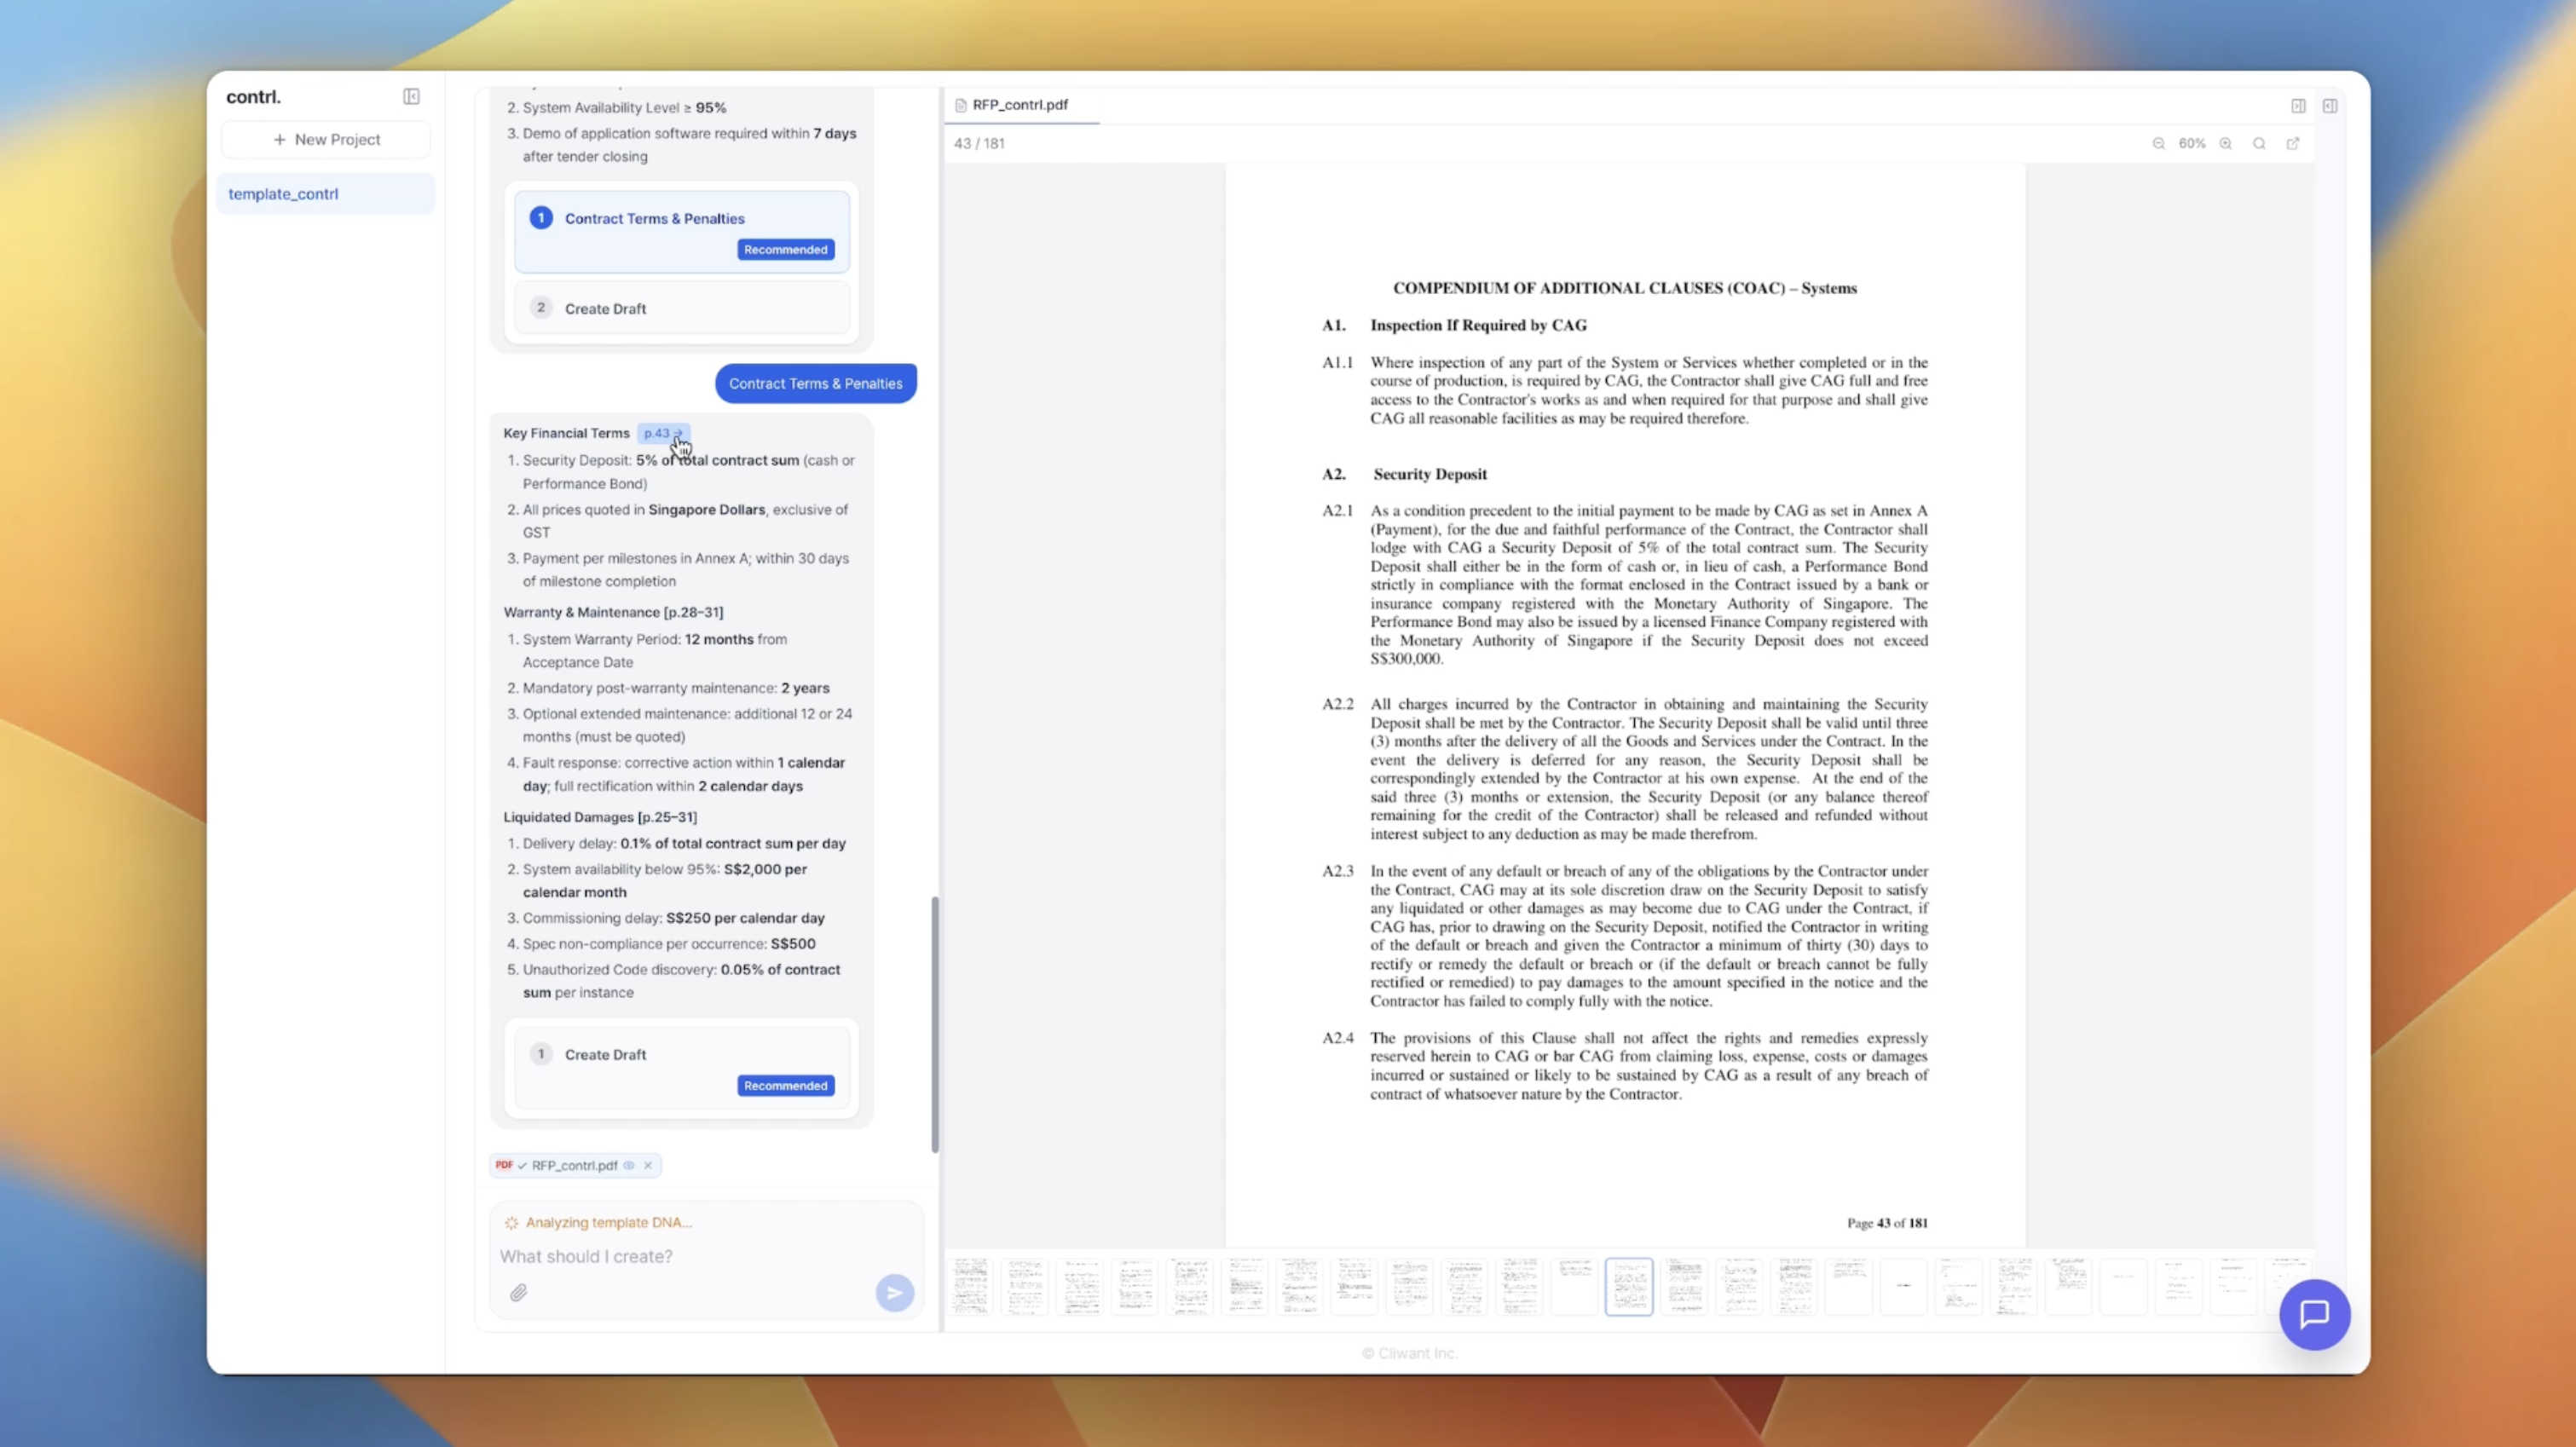2576x1447 pixels.
Task: Create a New Project
Action: coord(326,140)
